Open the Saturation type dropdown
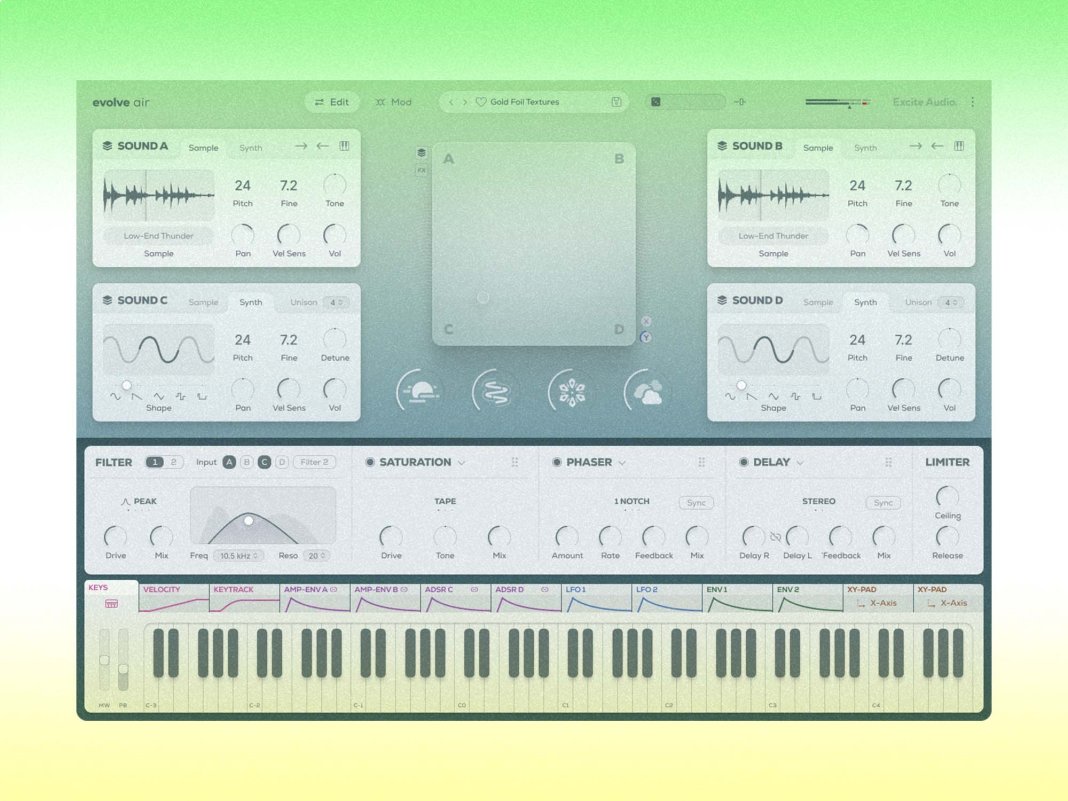 (x=459, y=462)
